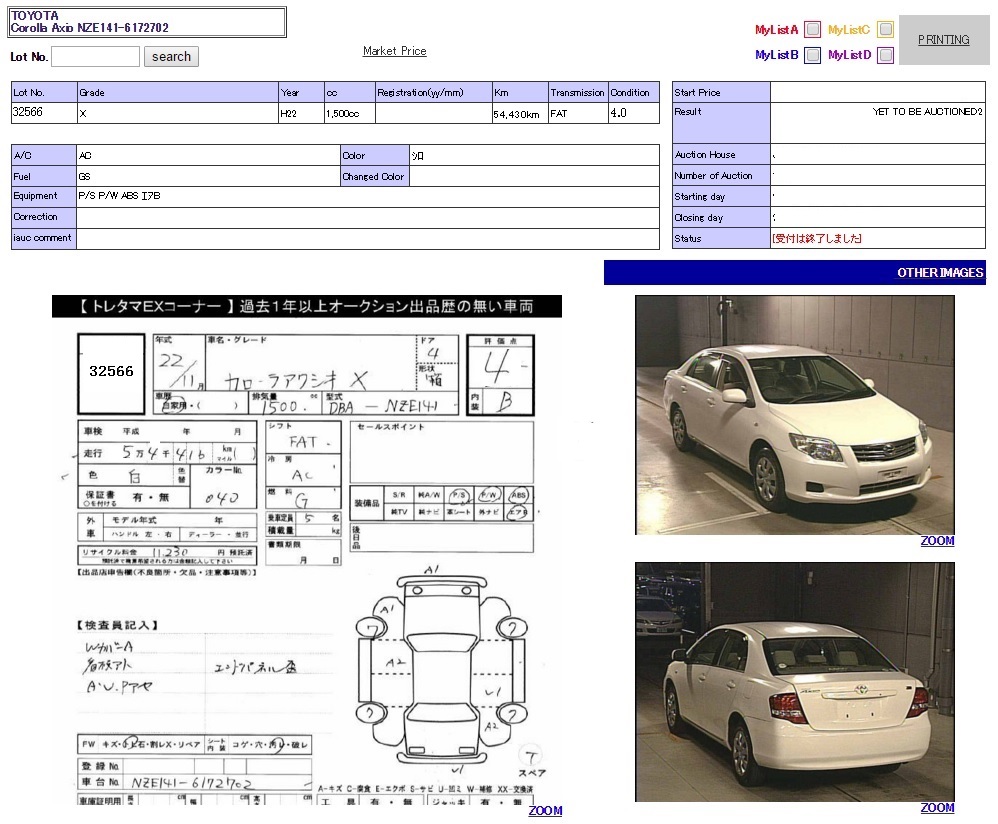Open the rear view photo of the white car
This screenshot has height=824, width=998.
(x=794, y=681)
